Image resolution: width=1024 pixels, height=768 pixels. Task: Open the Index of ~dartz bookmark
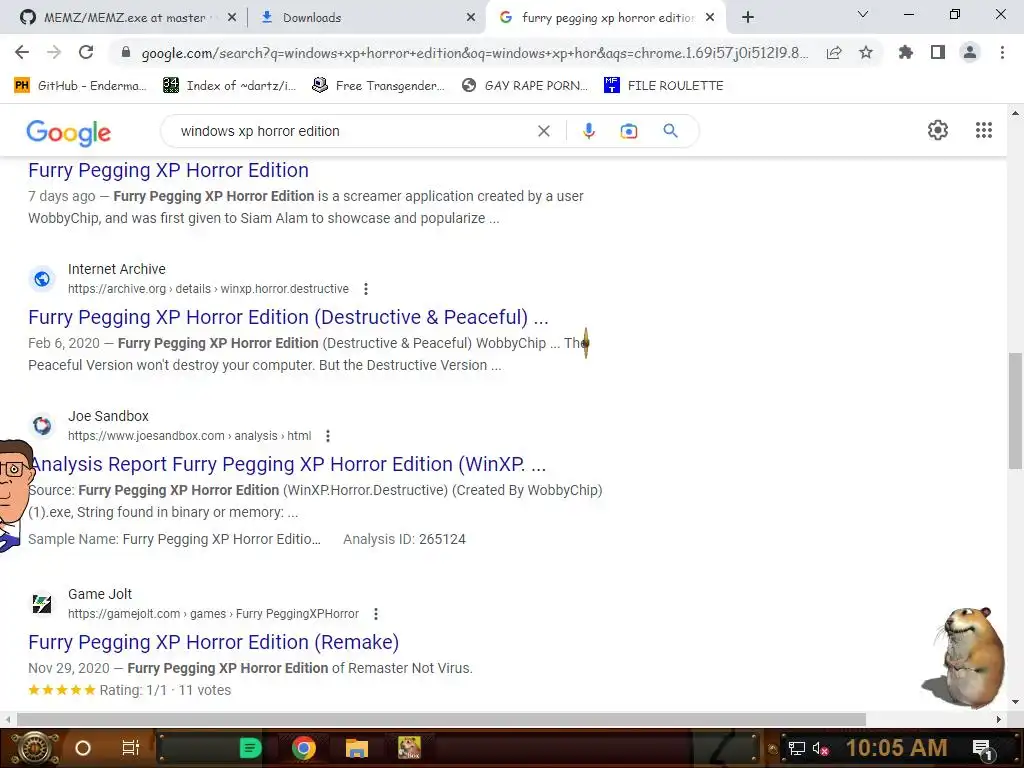(x=230, y=86)
